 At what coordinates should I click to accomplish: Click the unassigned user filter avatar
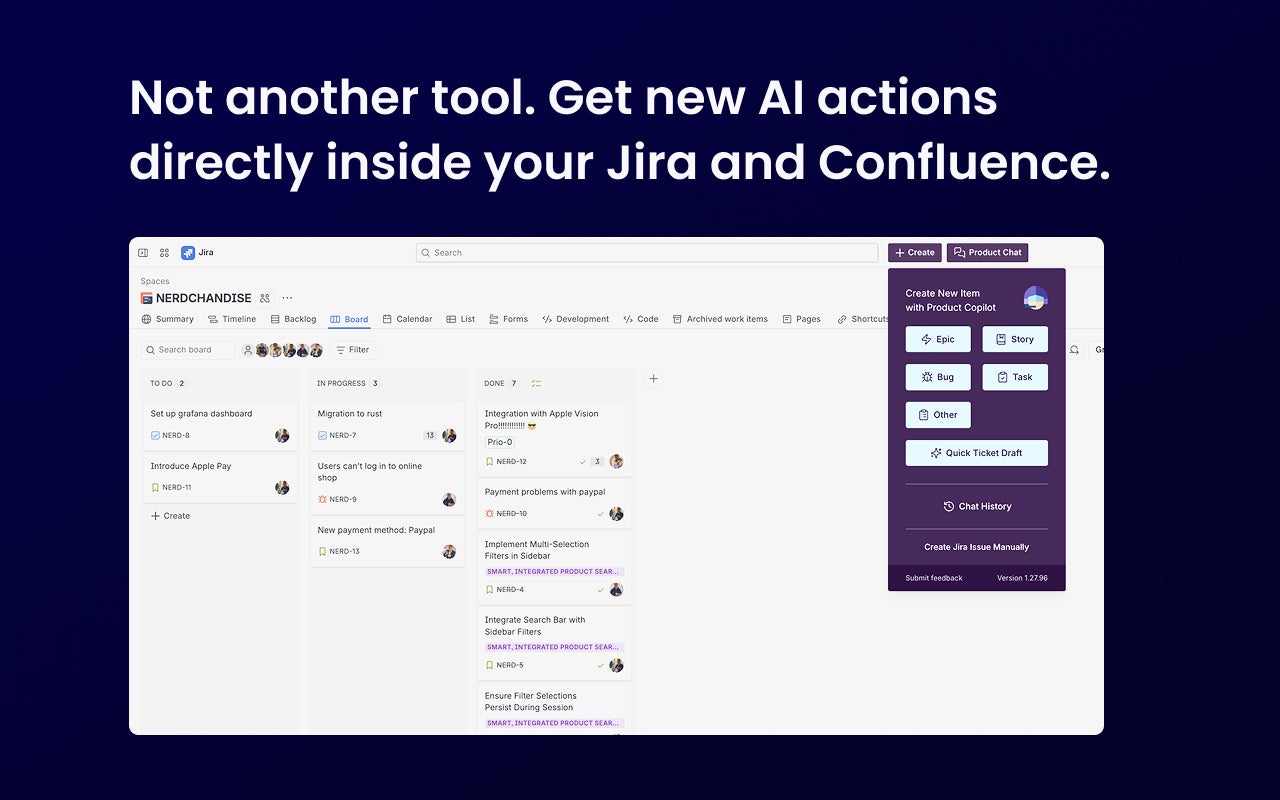(x=248, y=350)
